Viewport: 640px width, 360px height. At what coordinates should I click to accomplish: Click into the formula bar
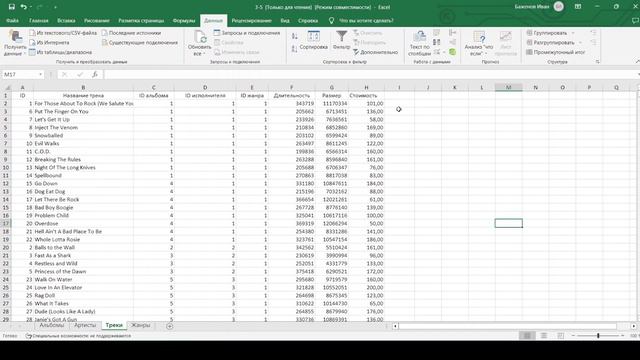371,74
